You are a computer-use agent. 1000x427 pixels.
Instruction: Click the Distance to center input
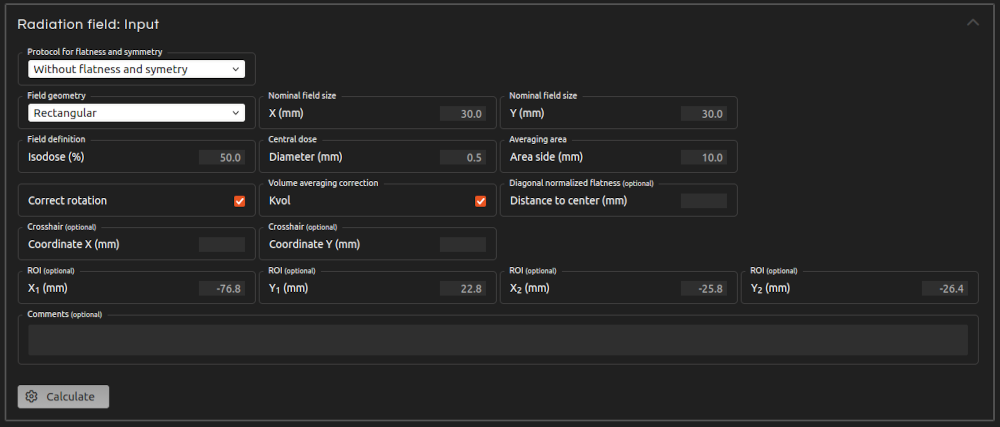point(703,201)
